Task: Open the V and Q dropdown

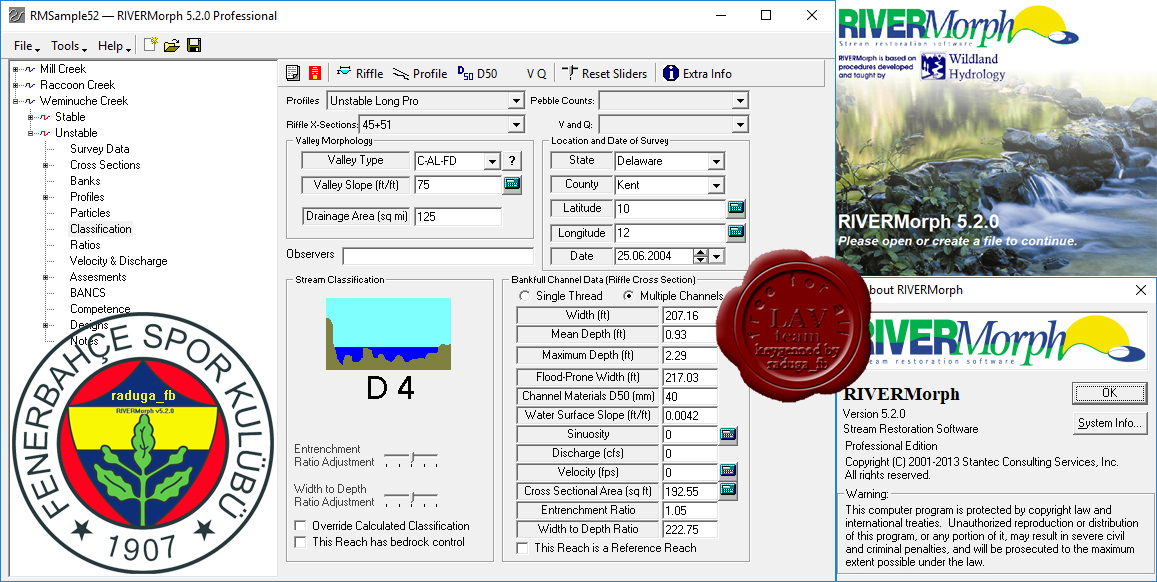Action: point(740,125)
